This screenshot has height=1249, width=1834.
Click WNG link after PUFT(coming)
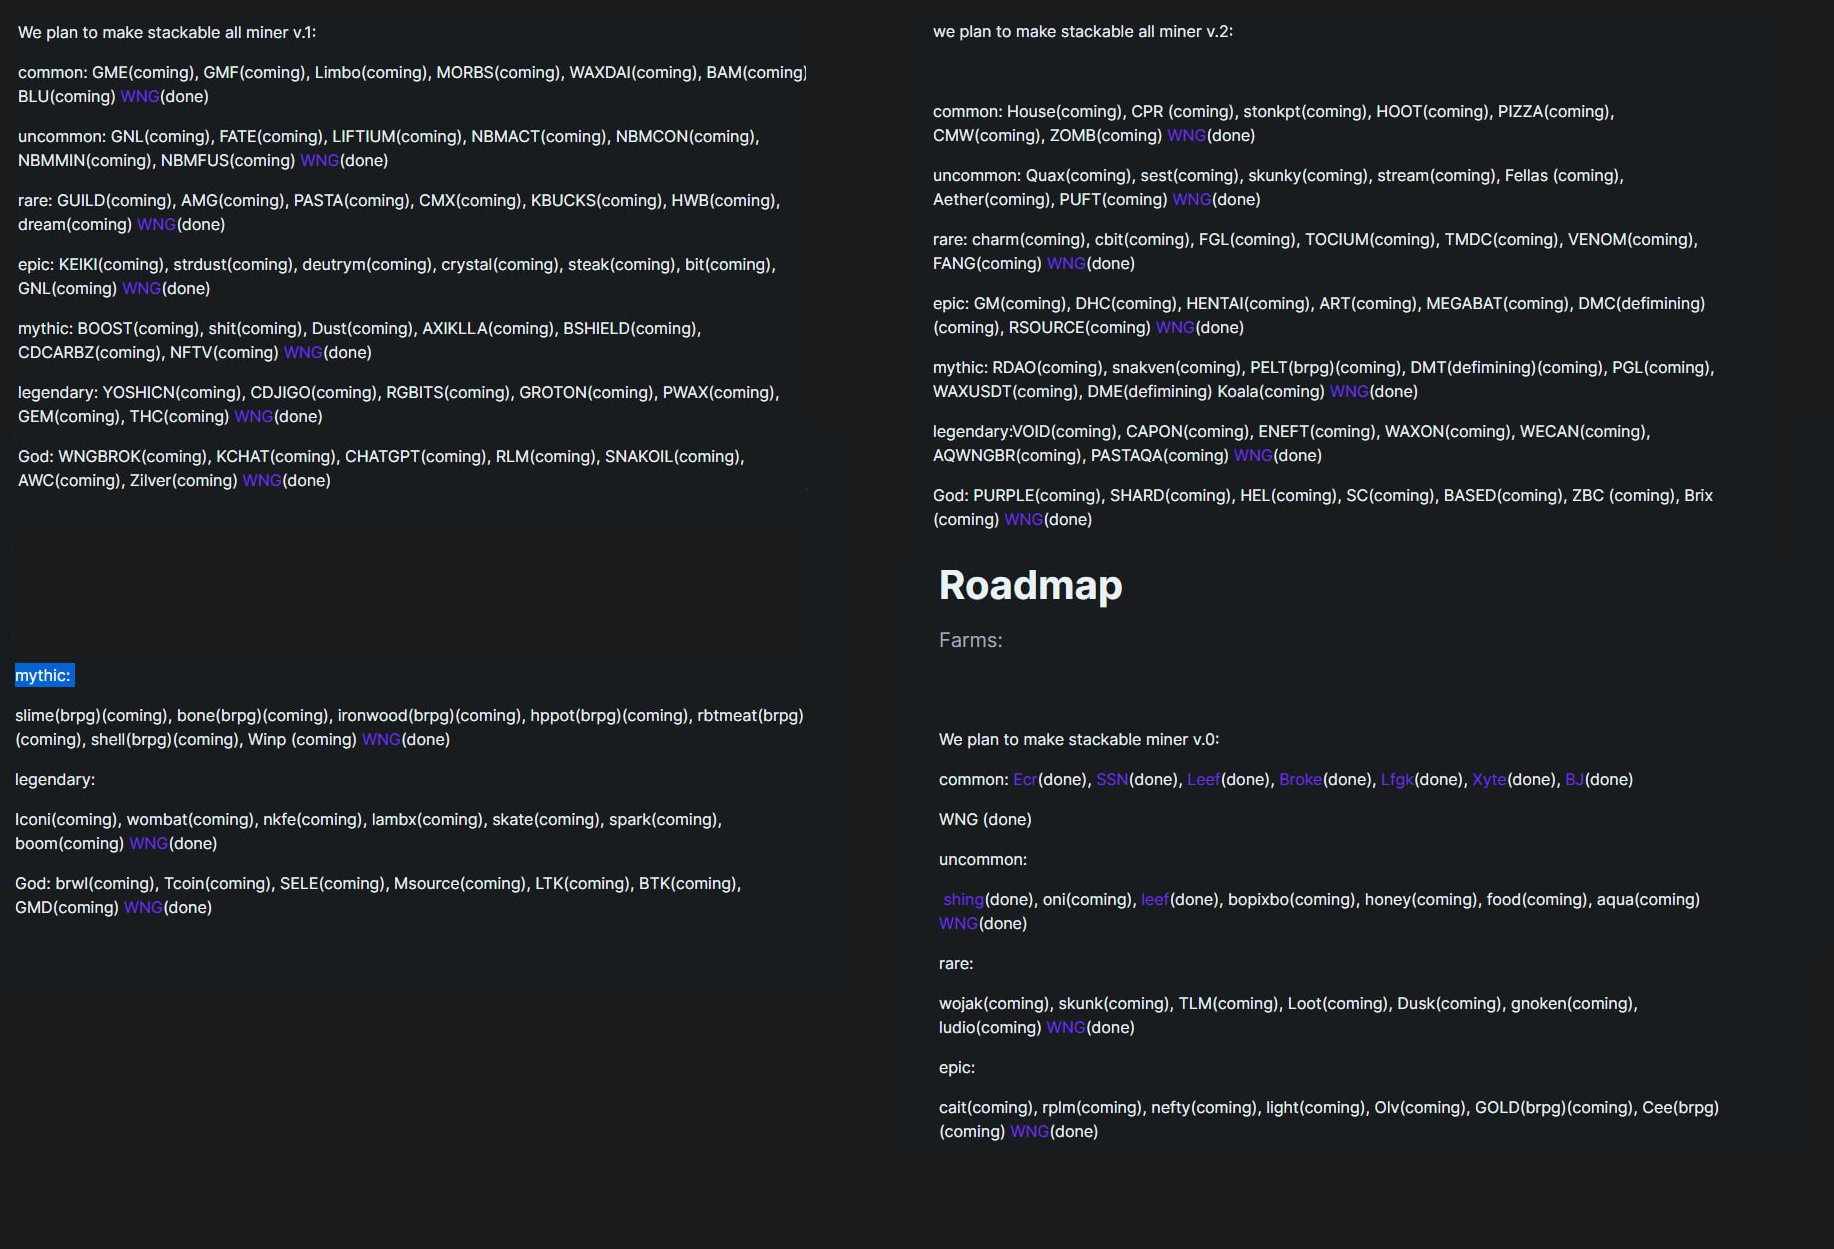click(1192, 200)
